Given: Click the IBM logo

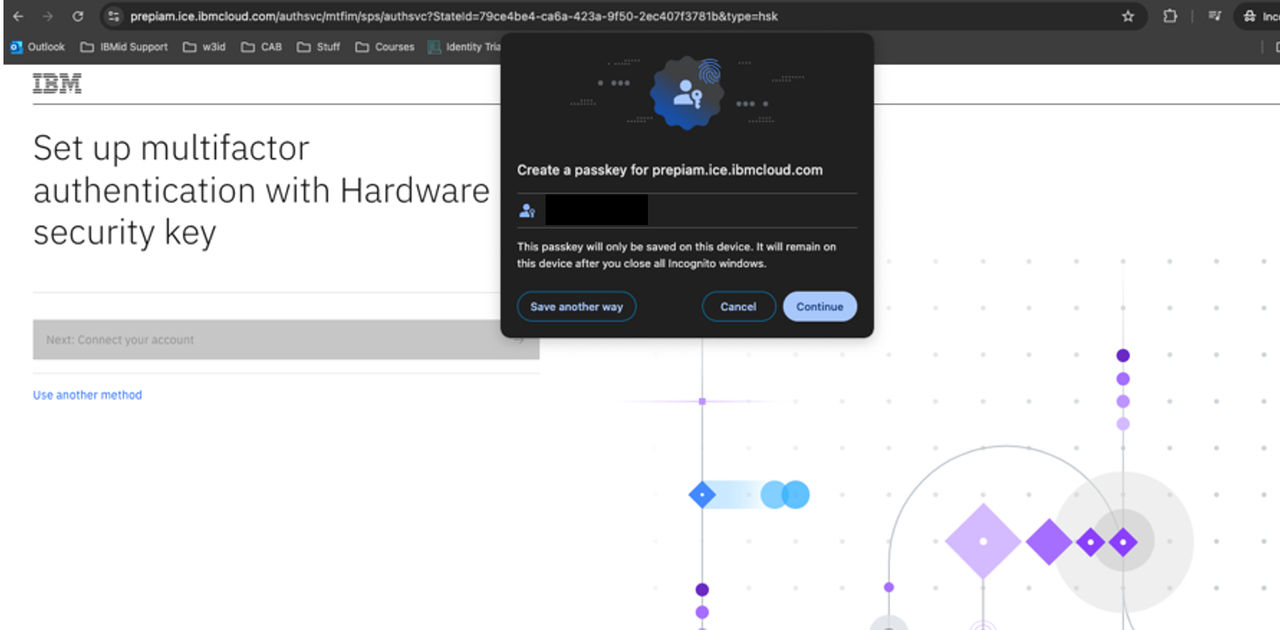Looking at the screenshot, I should tap(57, 85).
